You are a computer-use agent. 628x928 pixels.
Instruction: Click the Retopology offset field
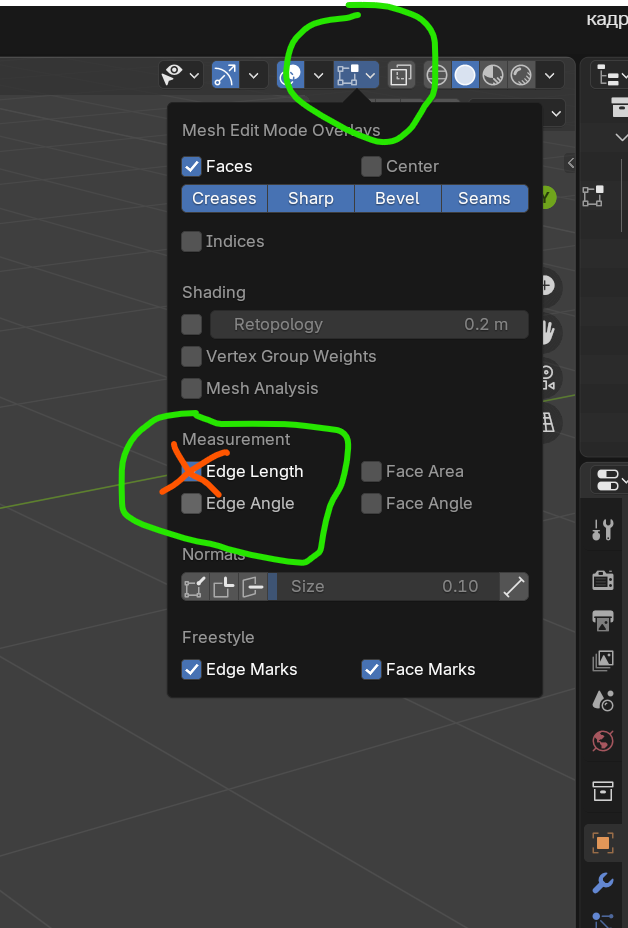(x=370, y=325)
